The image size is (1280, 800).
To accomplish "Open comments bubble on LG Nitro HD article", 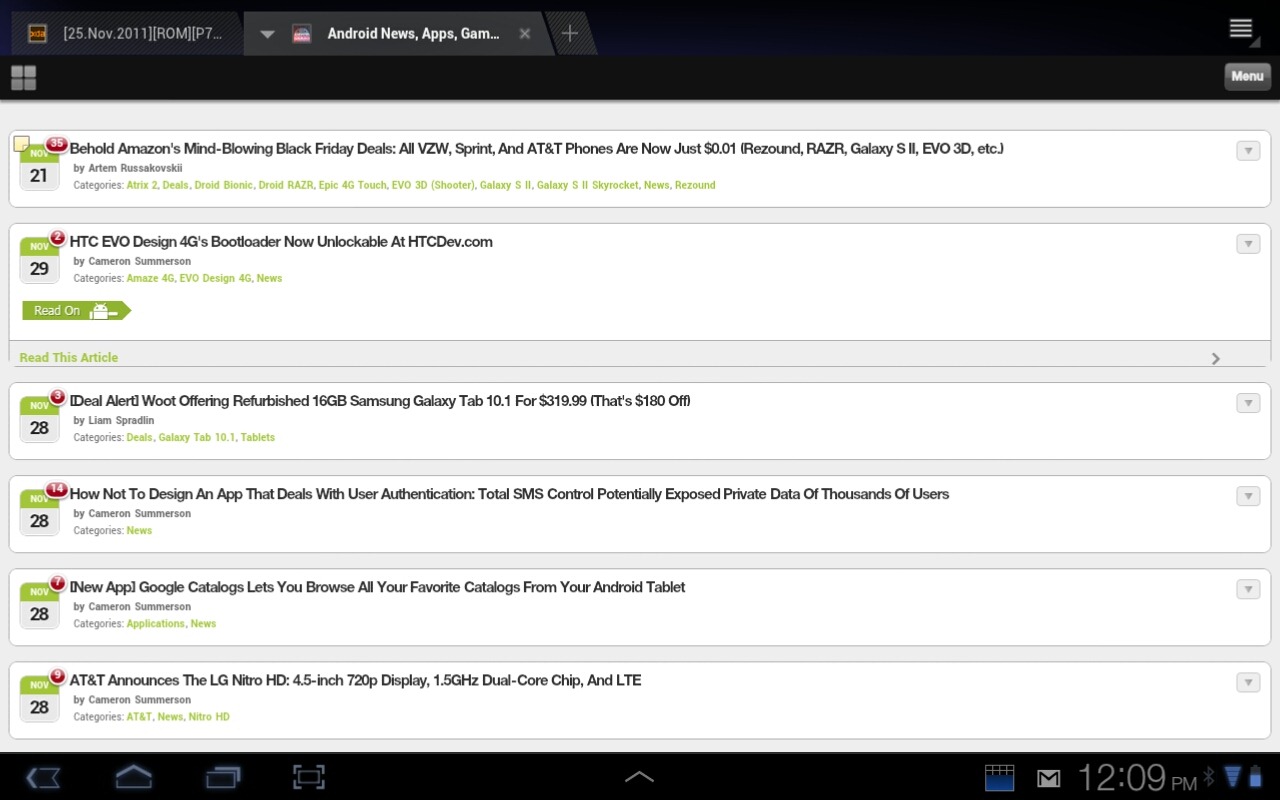I will coord(58,675).
